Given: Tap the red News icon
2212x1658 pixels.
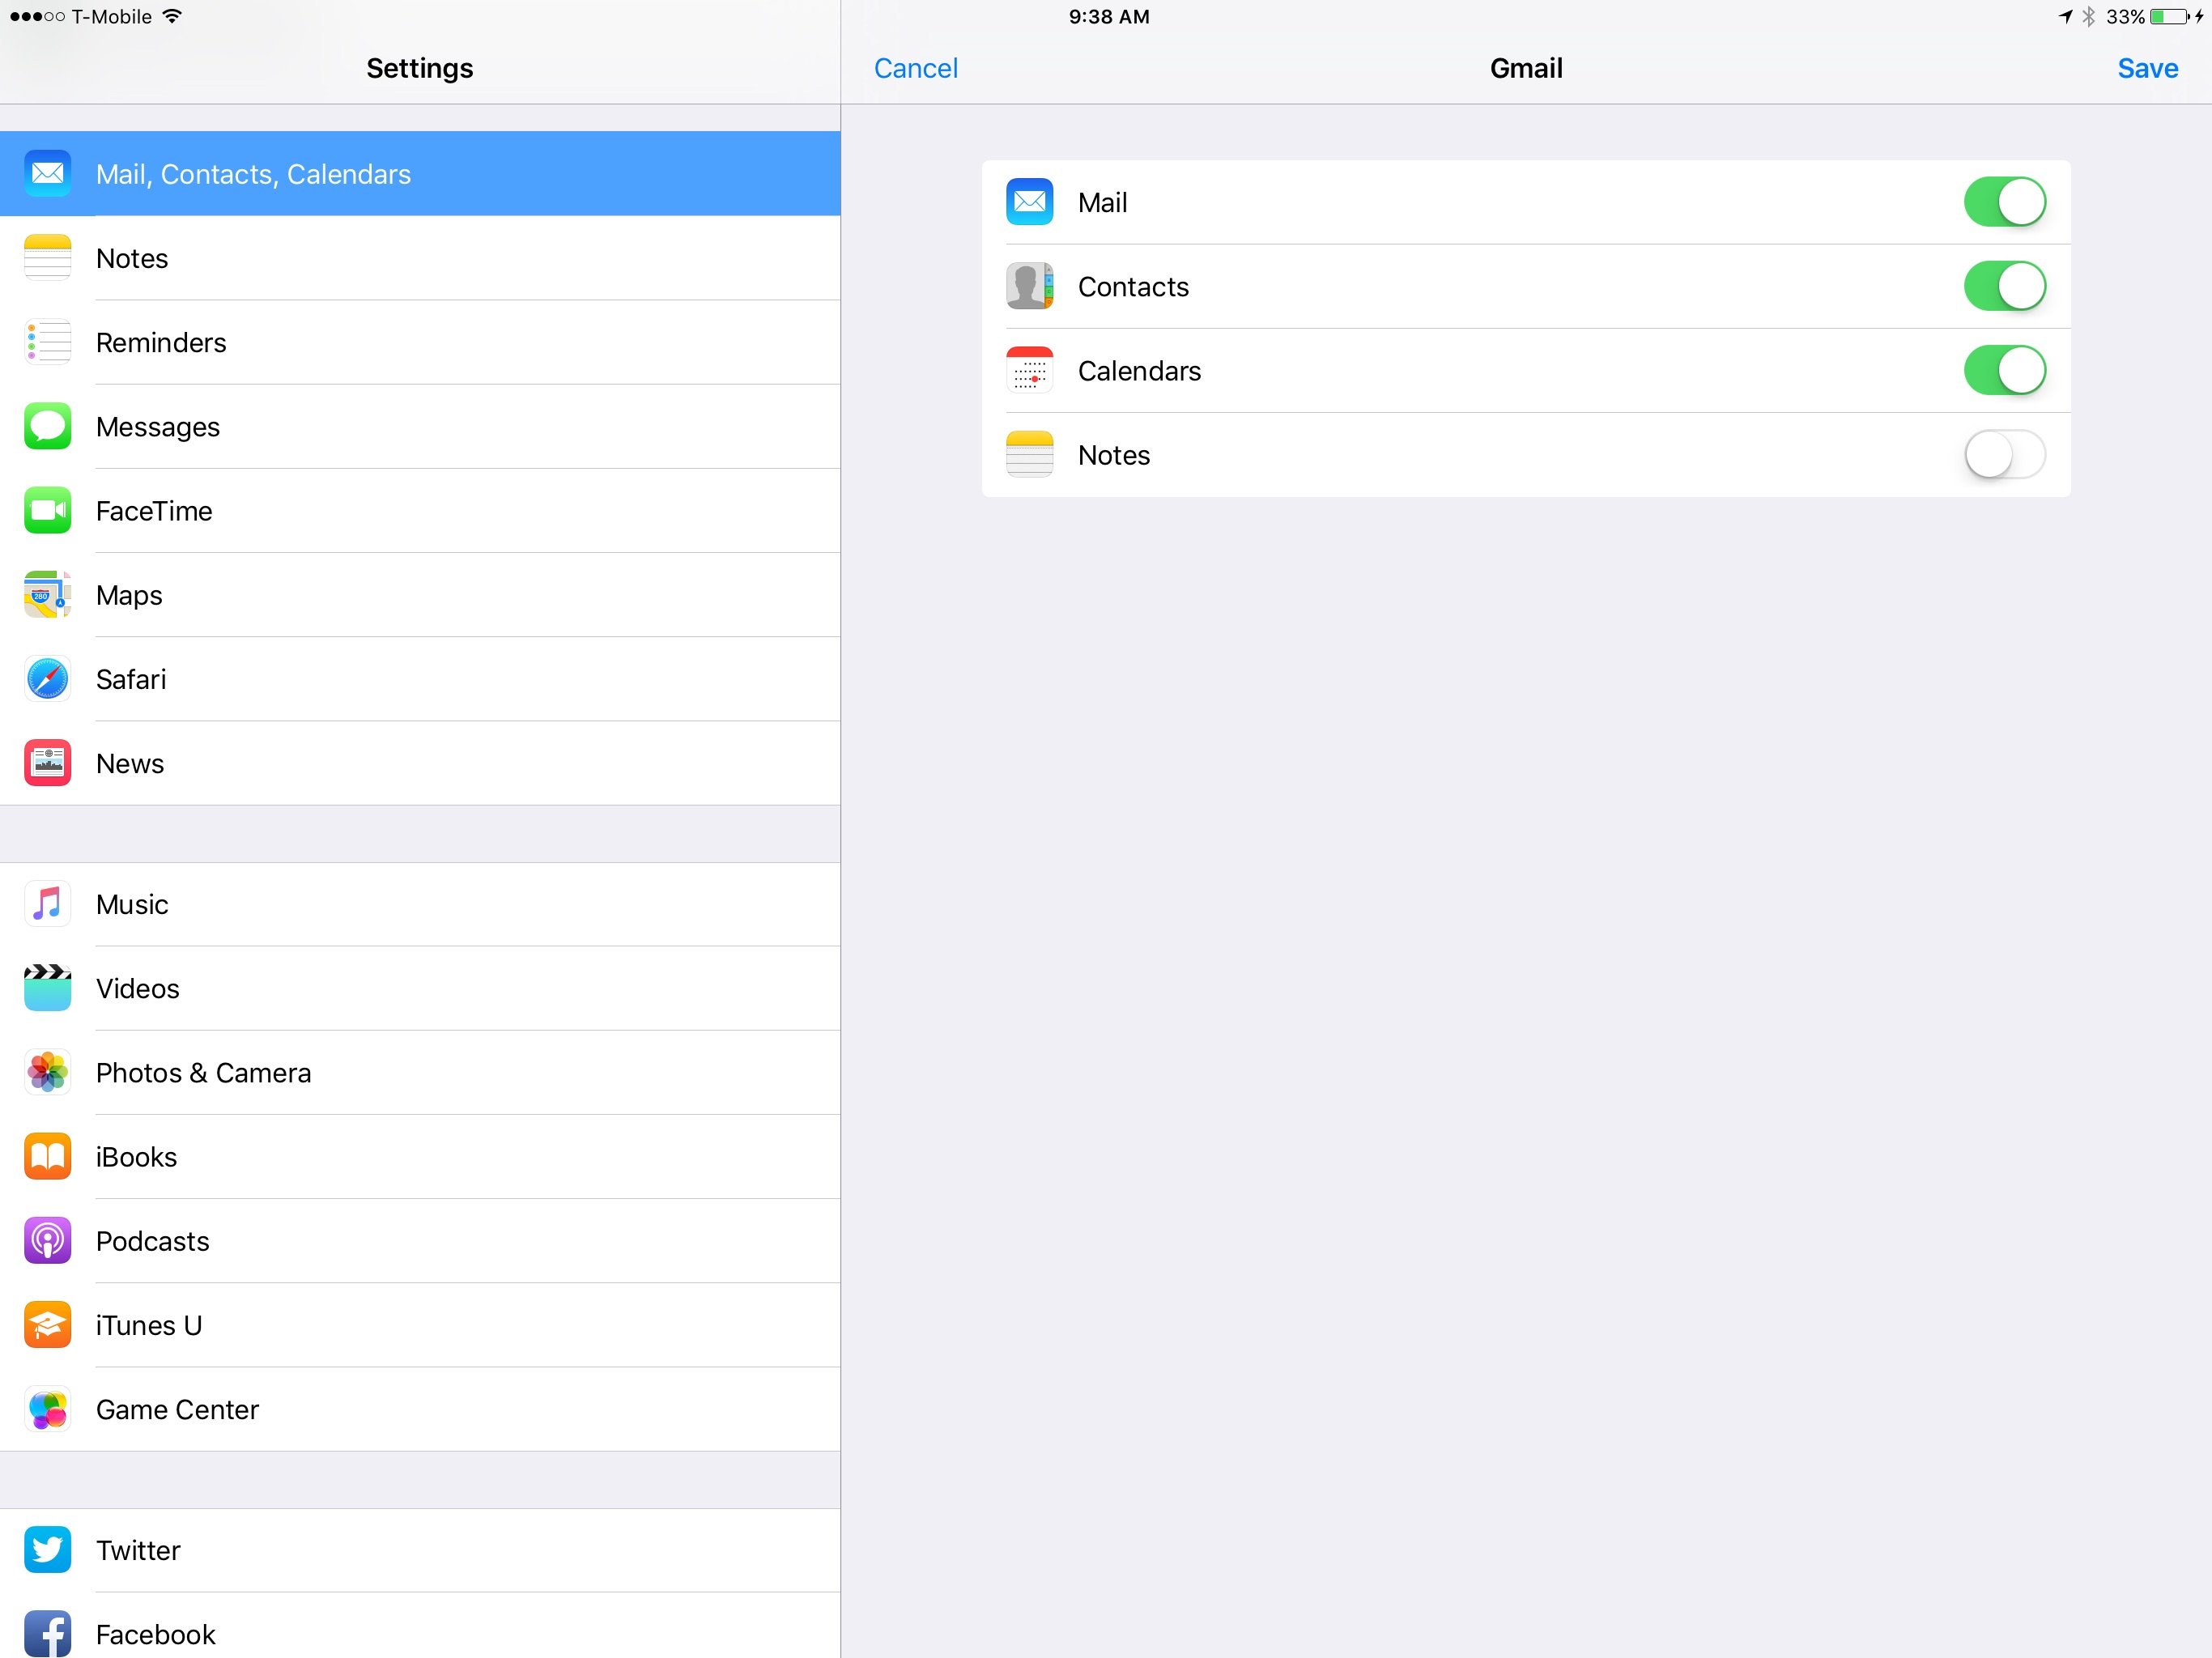Looking at the screenshot, I should tap(47, 763).
